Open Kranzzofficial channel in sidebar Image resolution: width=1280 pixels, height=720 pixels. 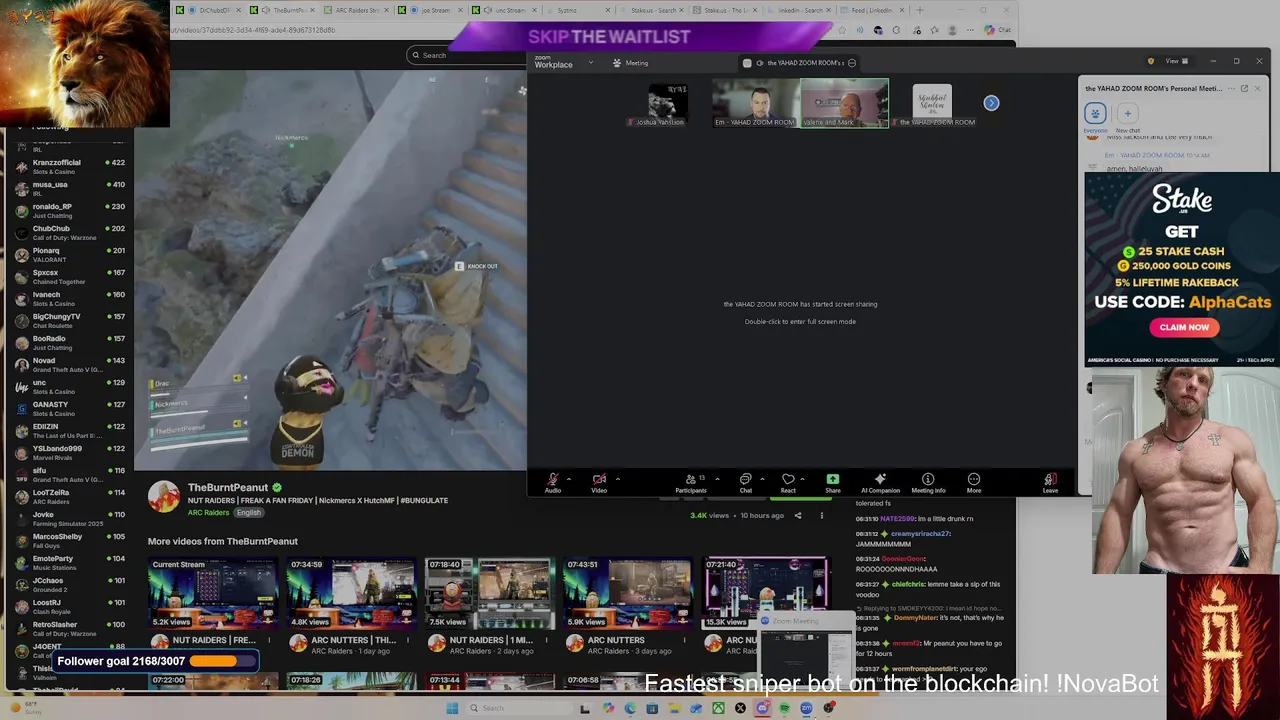click(70, 167)
